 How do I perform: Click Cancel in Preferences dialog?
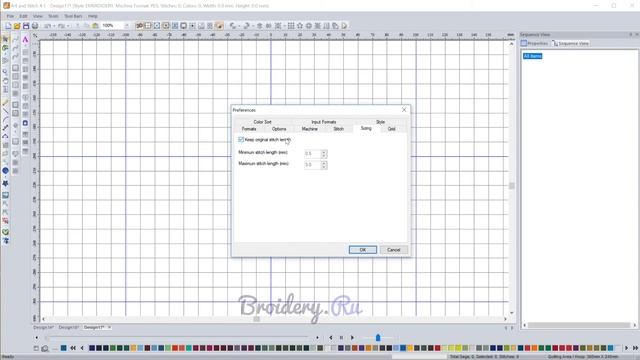click(393, 250)
